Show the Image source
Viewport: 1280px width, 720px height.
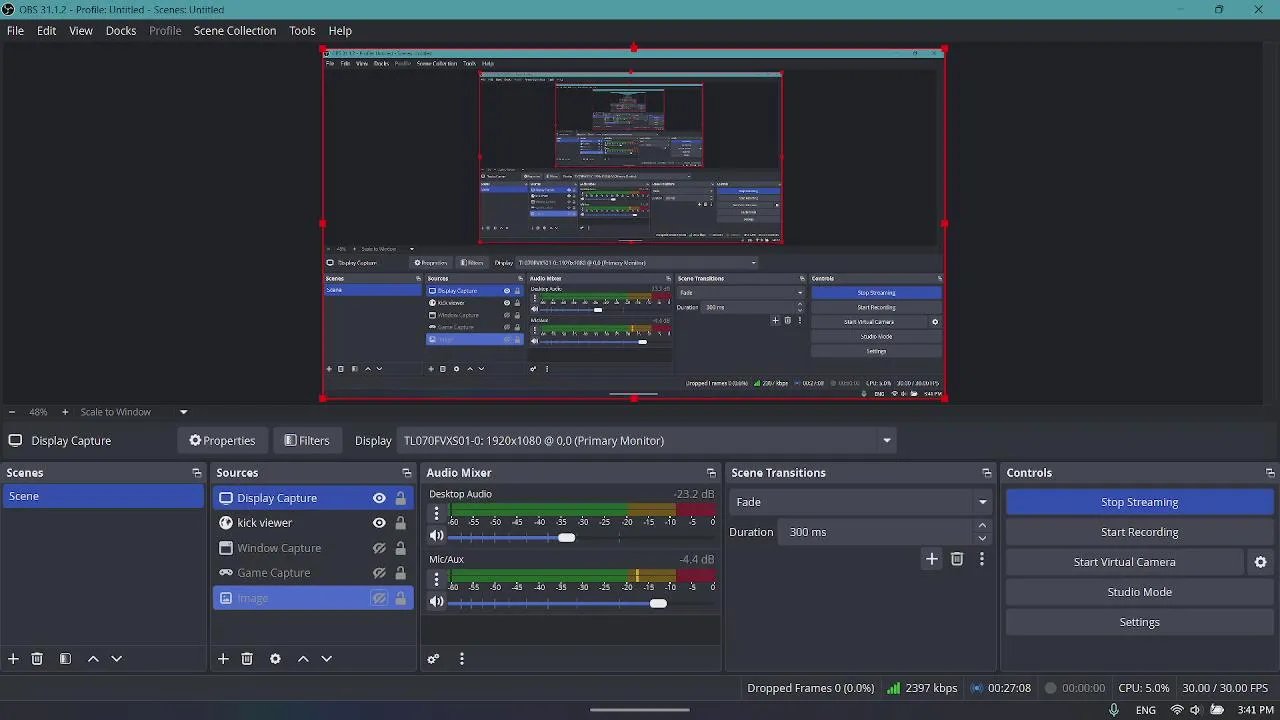379,598
